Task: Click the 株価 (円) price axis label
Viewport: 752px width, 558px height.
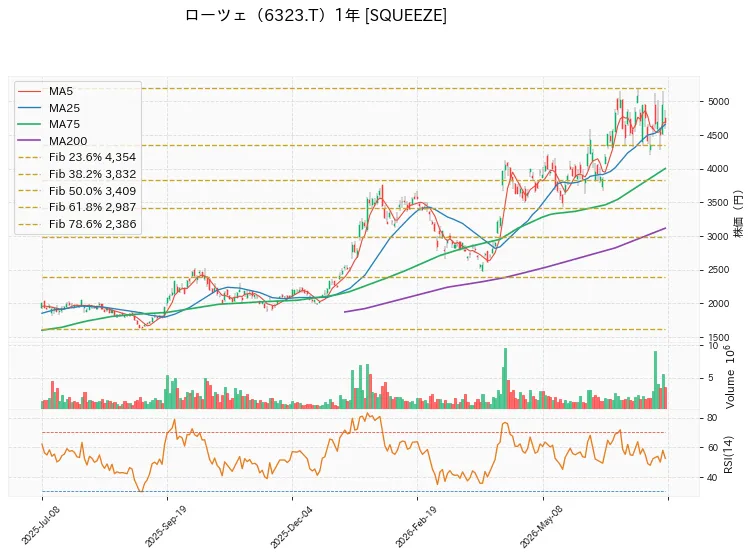Action: click(x=739, y=214)
